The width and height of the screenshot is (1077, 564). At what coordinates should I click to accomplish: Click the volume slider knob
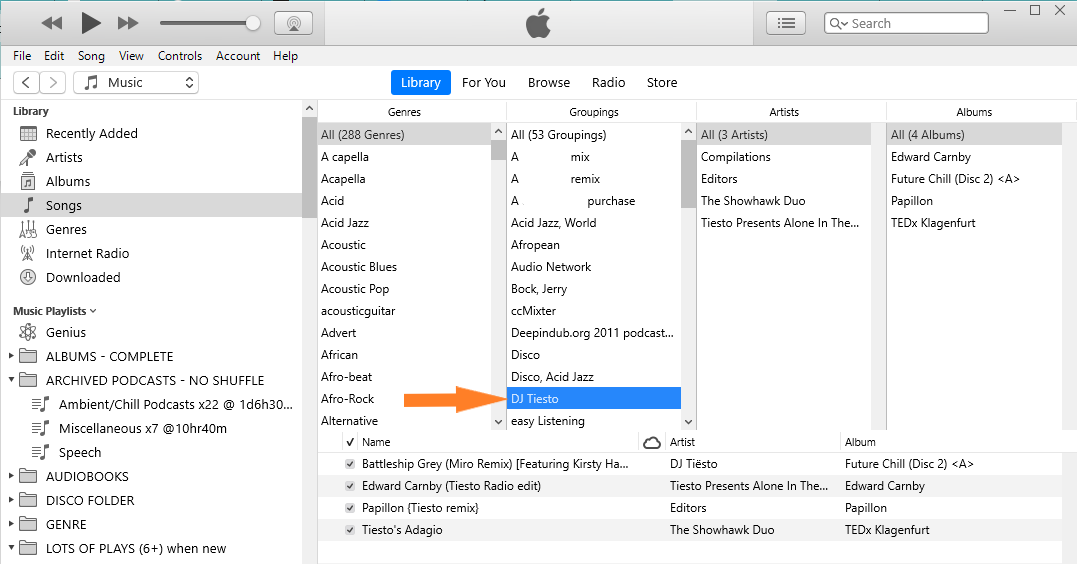(x=253, y=23)
